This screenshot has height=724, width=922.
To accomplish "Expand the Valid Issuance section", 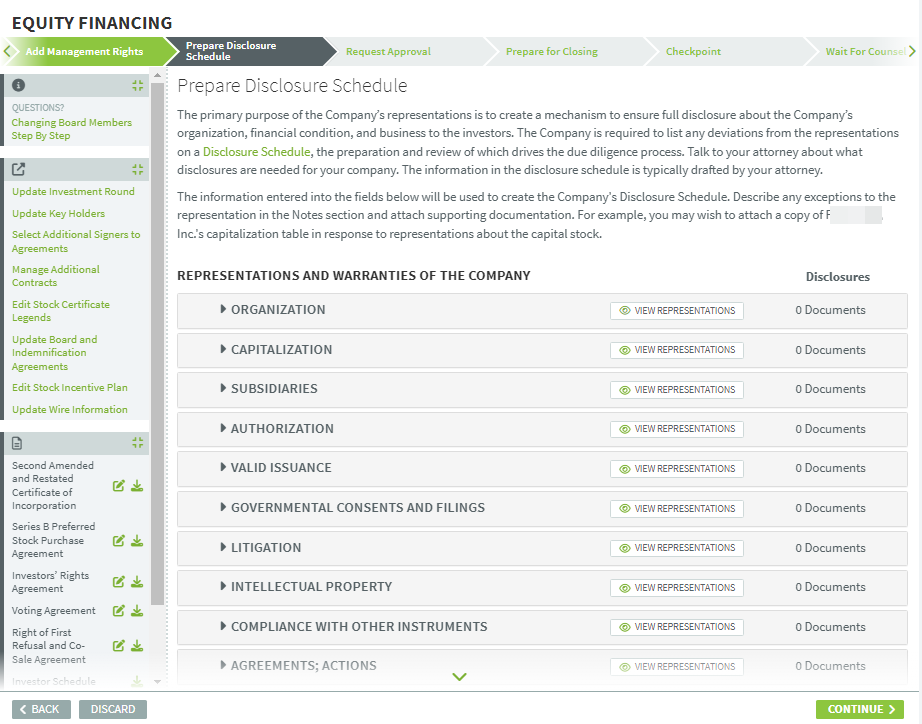I will click(x=223, y=468).
